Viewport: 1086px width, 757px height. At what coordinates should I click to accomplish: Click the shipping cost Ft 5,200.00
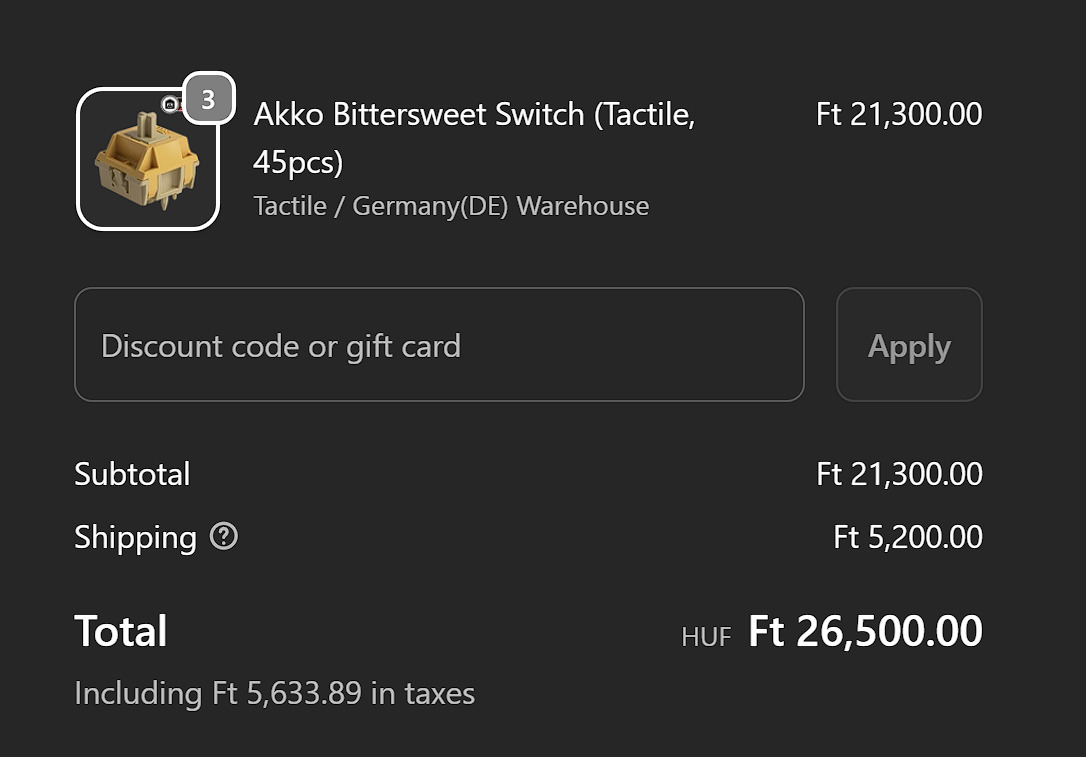[907, 537]
